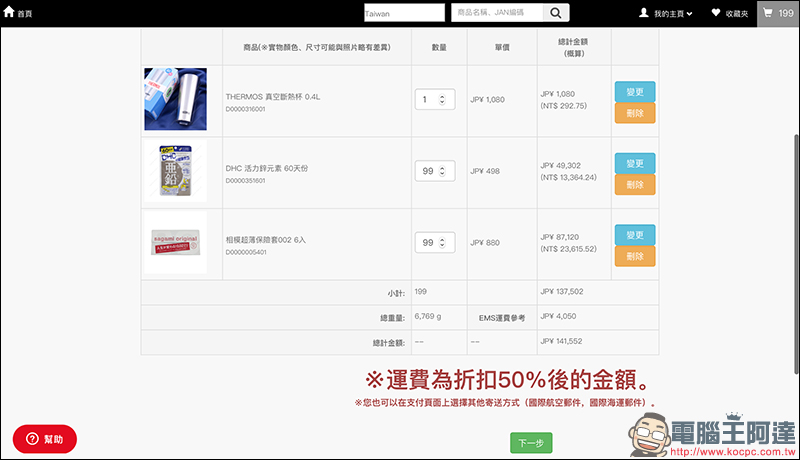The height and width of the screenshot is (460, 800).
Task: Select amount NT$ 13,364.24
Action: 568,177
